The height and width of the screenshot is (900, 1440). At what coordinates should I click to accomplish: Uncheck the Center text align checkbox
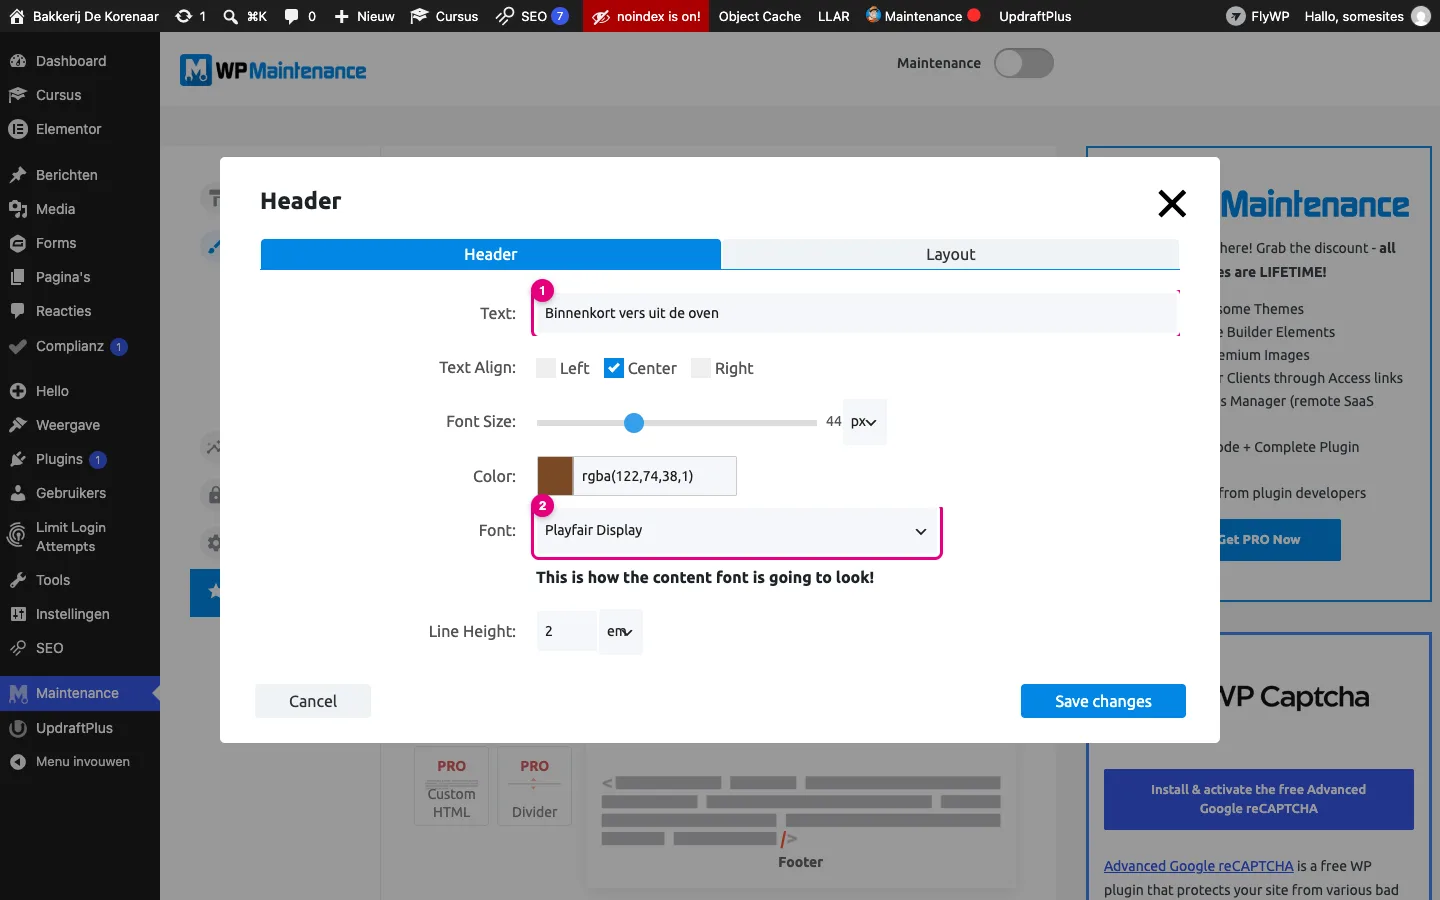pos(614,368)
